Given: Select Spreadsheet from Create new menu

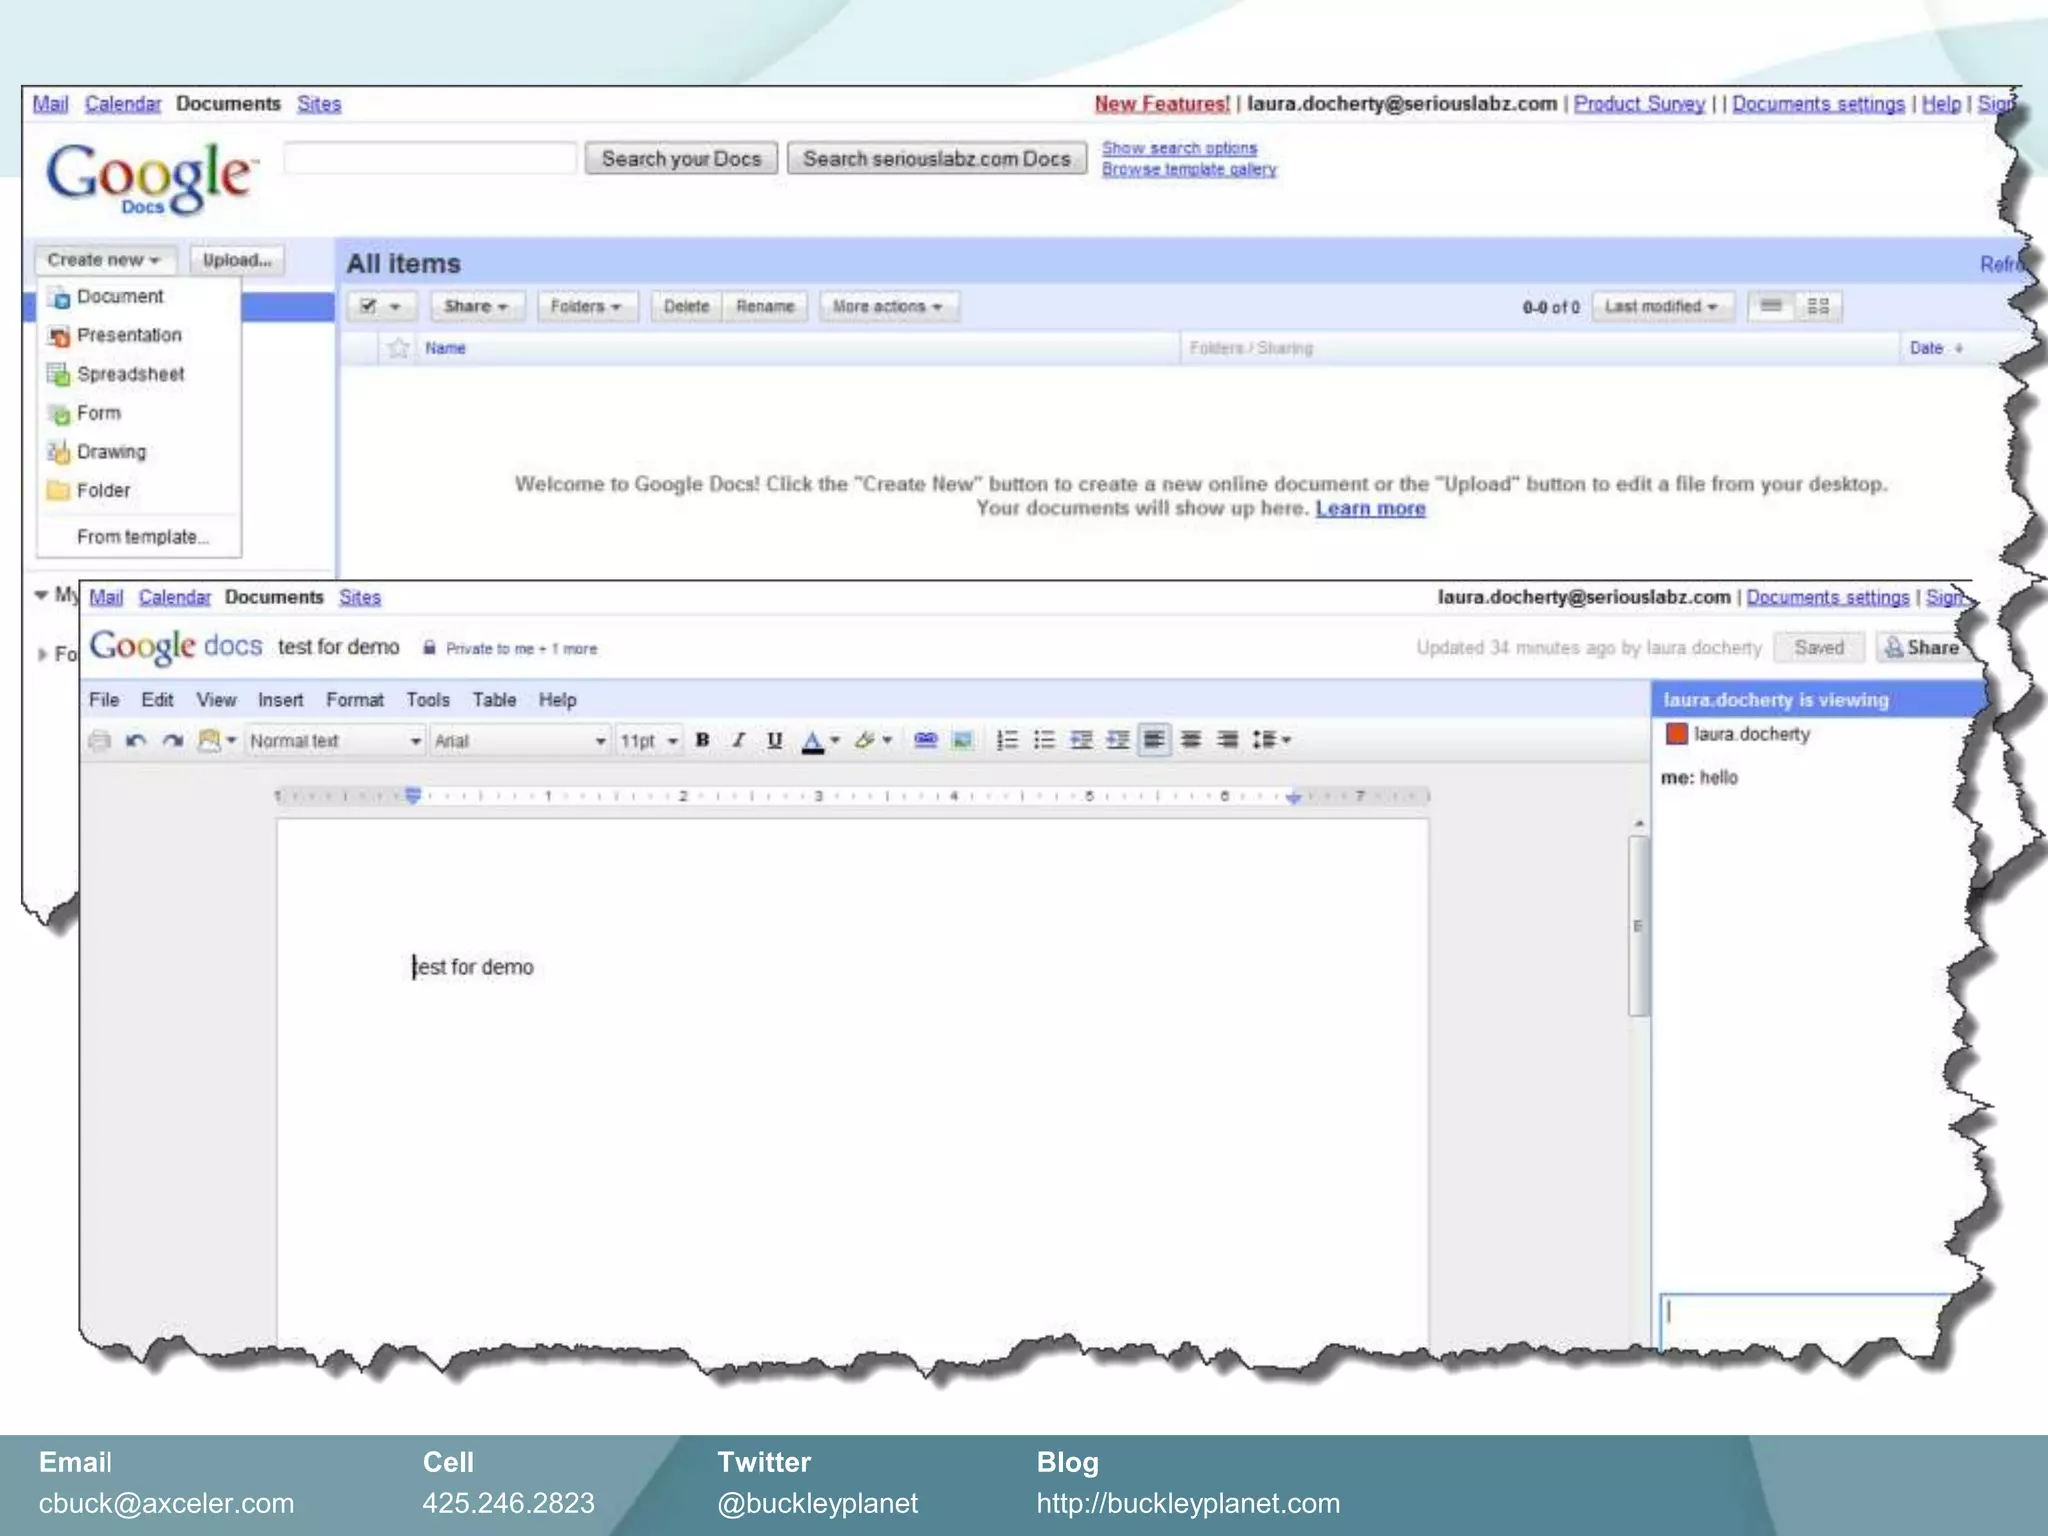Looking at the screenshot, I should pos(130,374).
